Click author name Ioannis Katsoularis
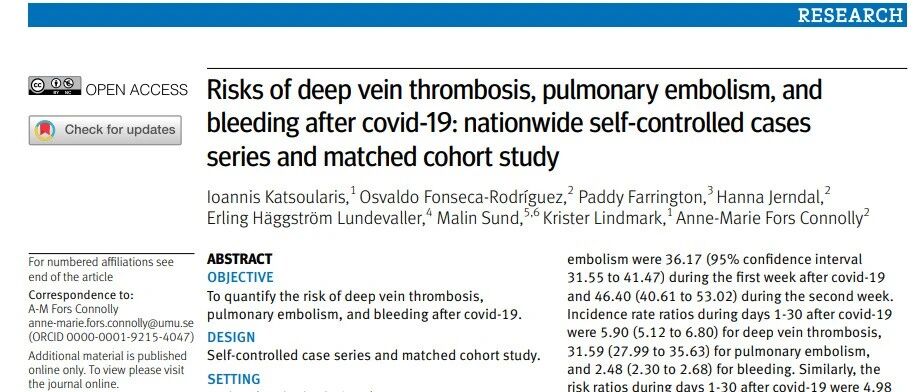This screenshot has height=392, width=920. click(x=278, y=197)
